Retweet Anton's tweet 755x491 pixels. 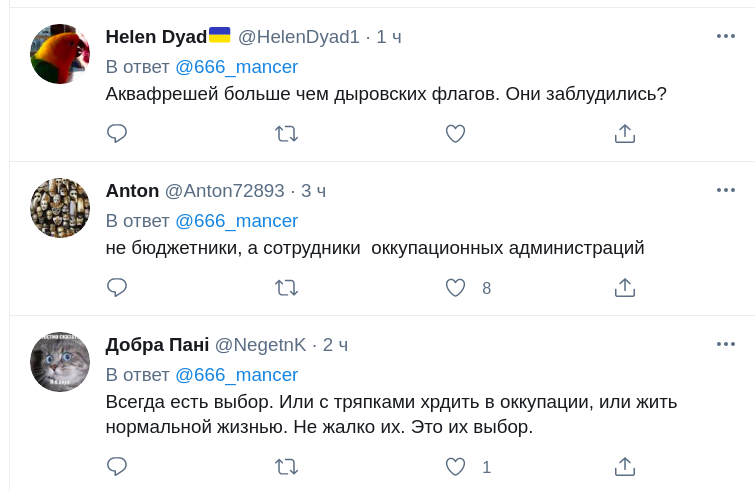pos(286,288)
